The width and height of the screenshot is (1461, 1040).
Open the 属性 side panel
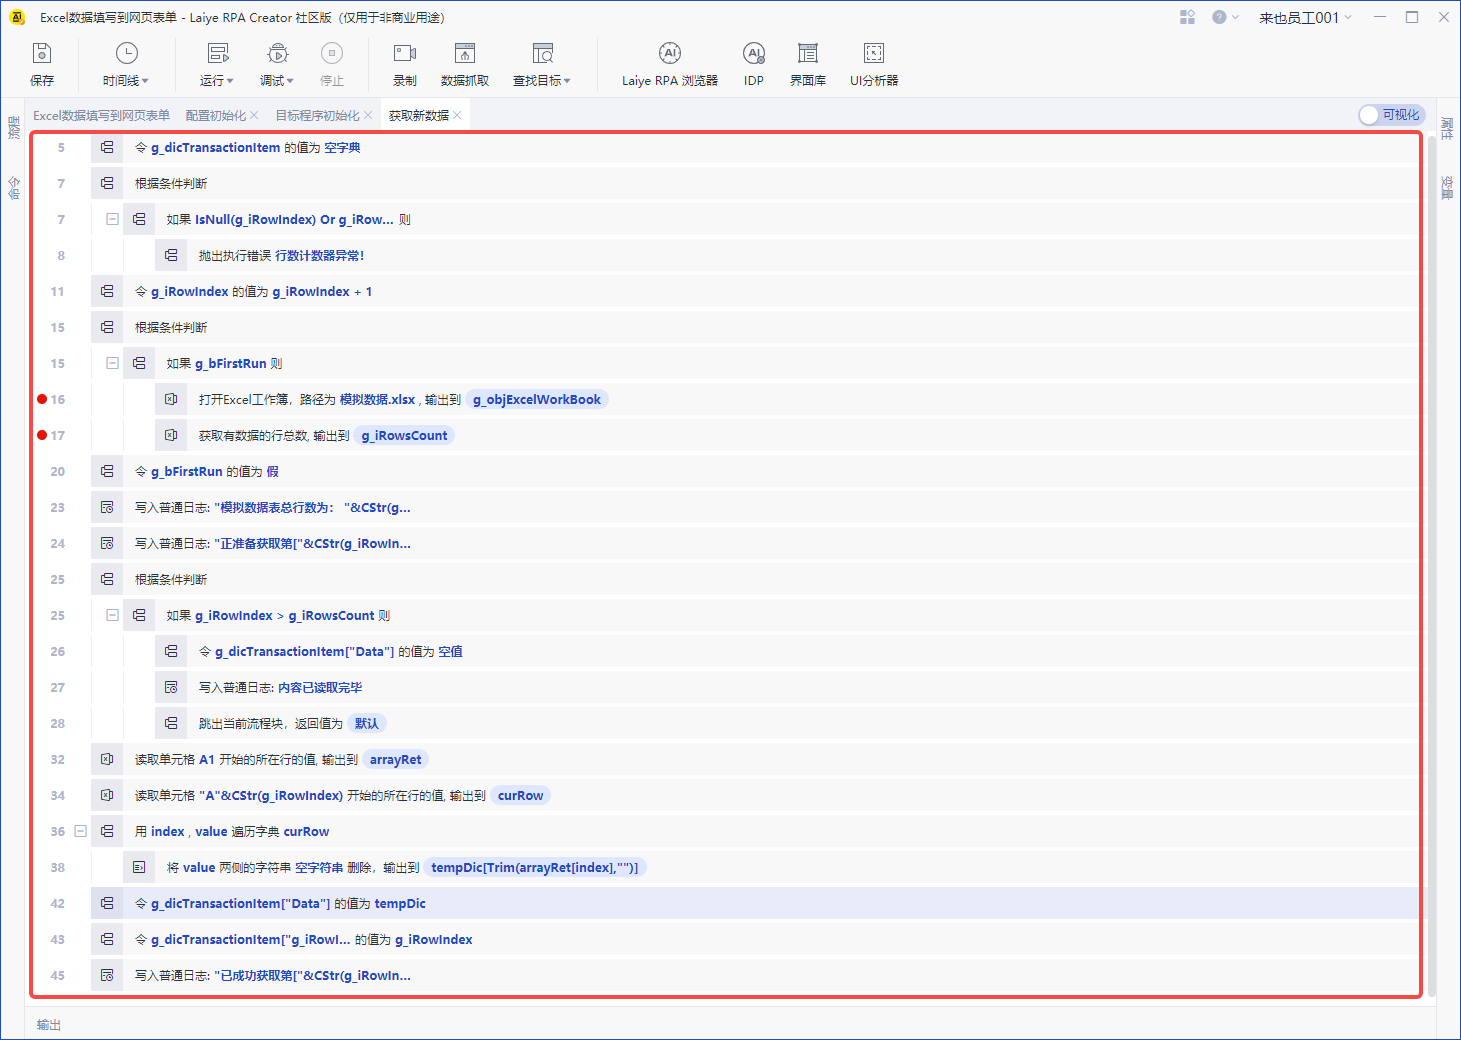[x=1447, y=127]
